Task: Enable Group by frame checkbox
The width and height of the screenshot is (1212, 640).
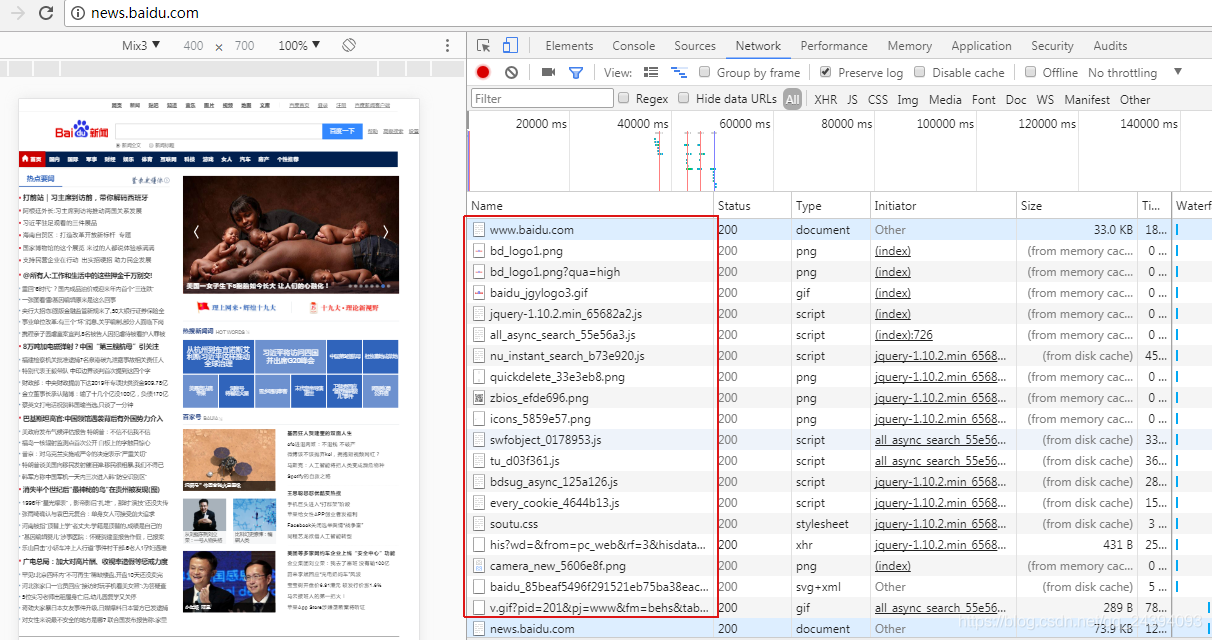Action: (x=705, y=72)
